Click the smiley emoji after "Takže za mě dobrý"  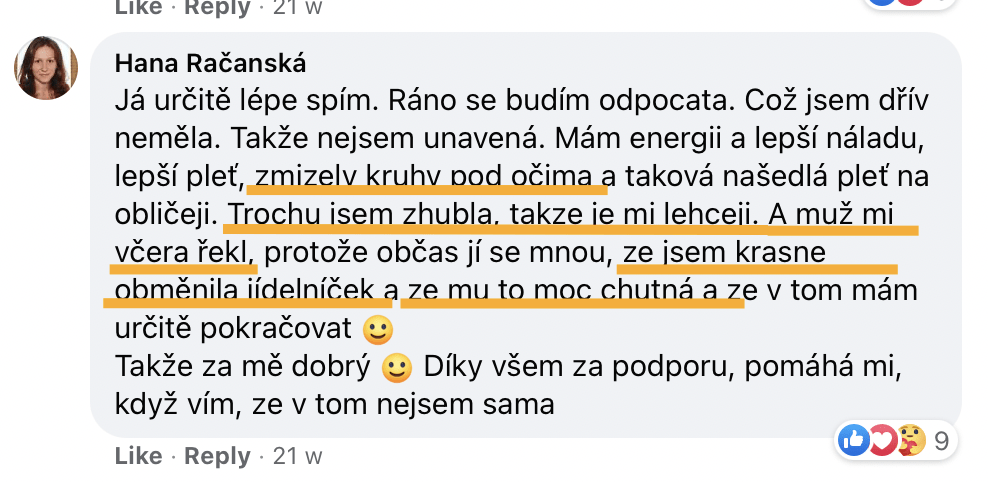click(397, 367)
